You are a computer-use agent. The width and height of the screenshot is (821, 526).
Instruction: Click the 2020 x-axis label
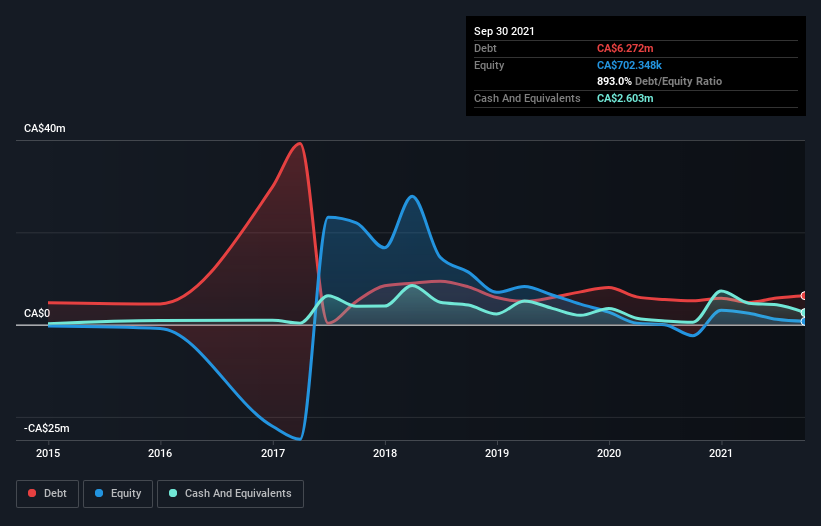click(609, 453)
